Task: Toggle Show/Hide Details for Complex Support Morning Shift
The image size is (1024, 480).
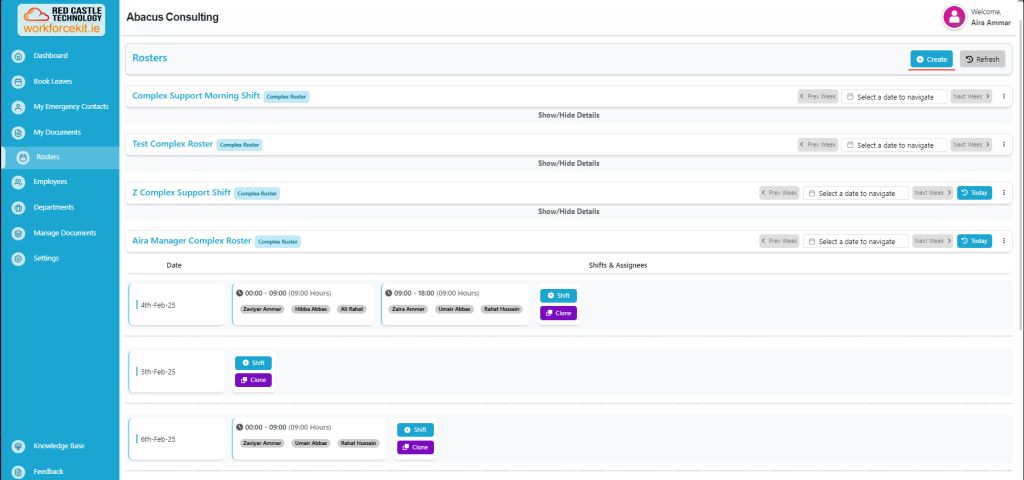Action: [x=568, y=115]
